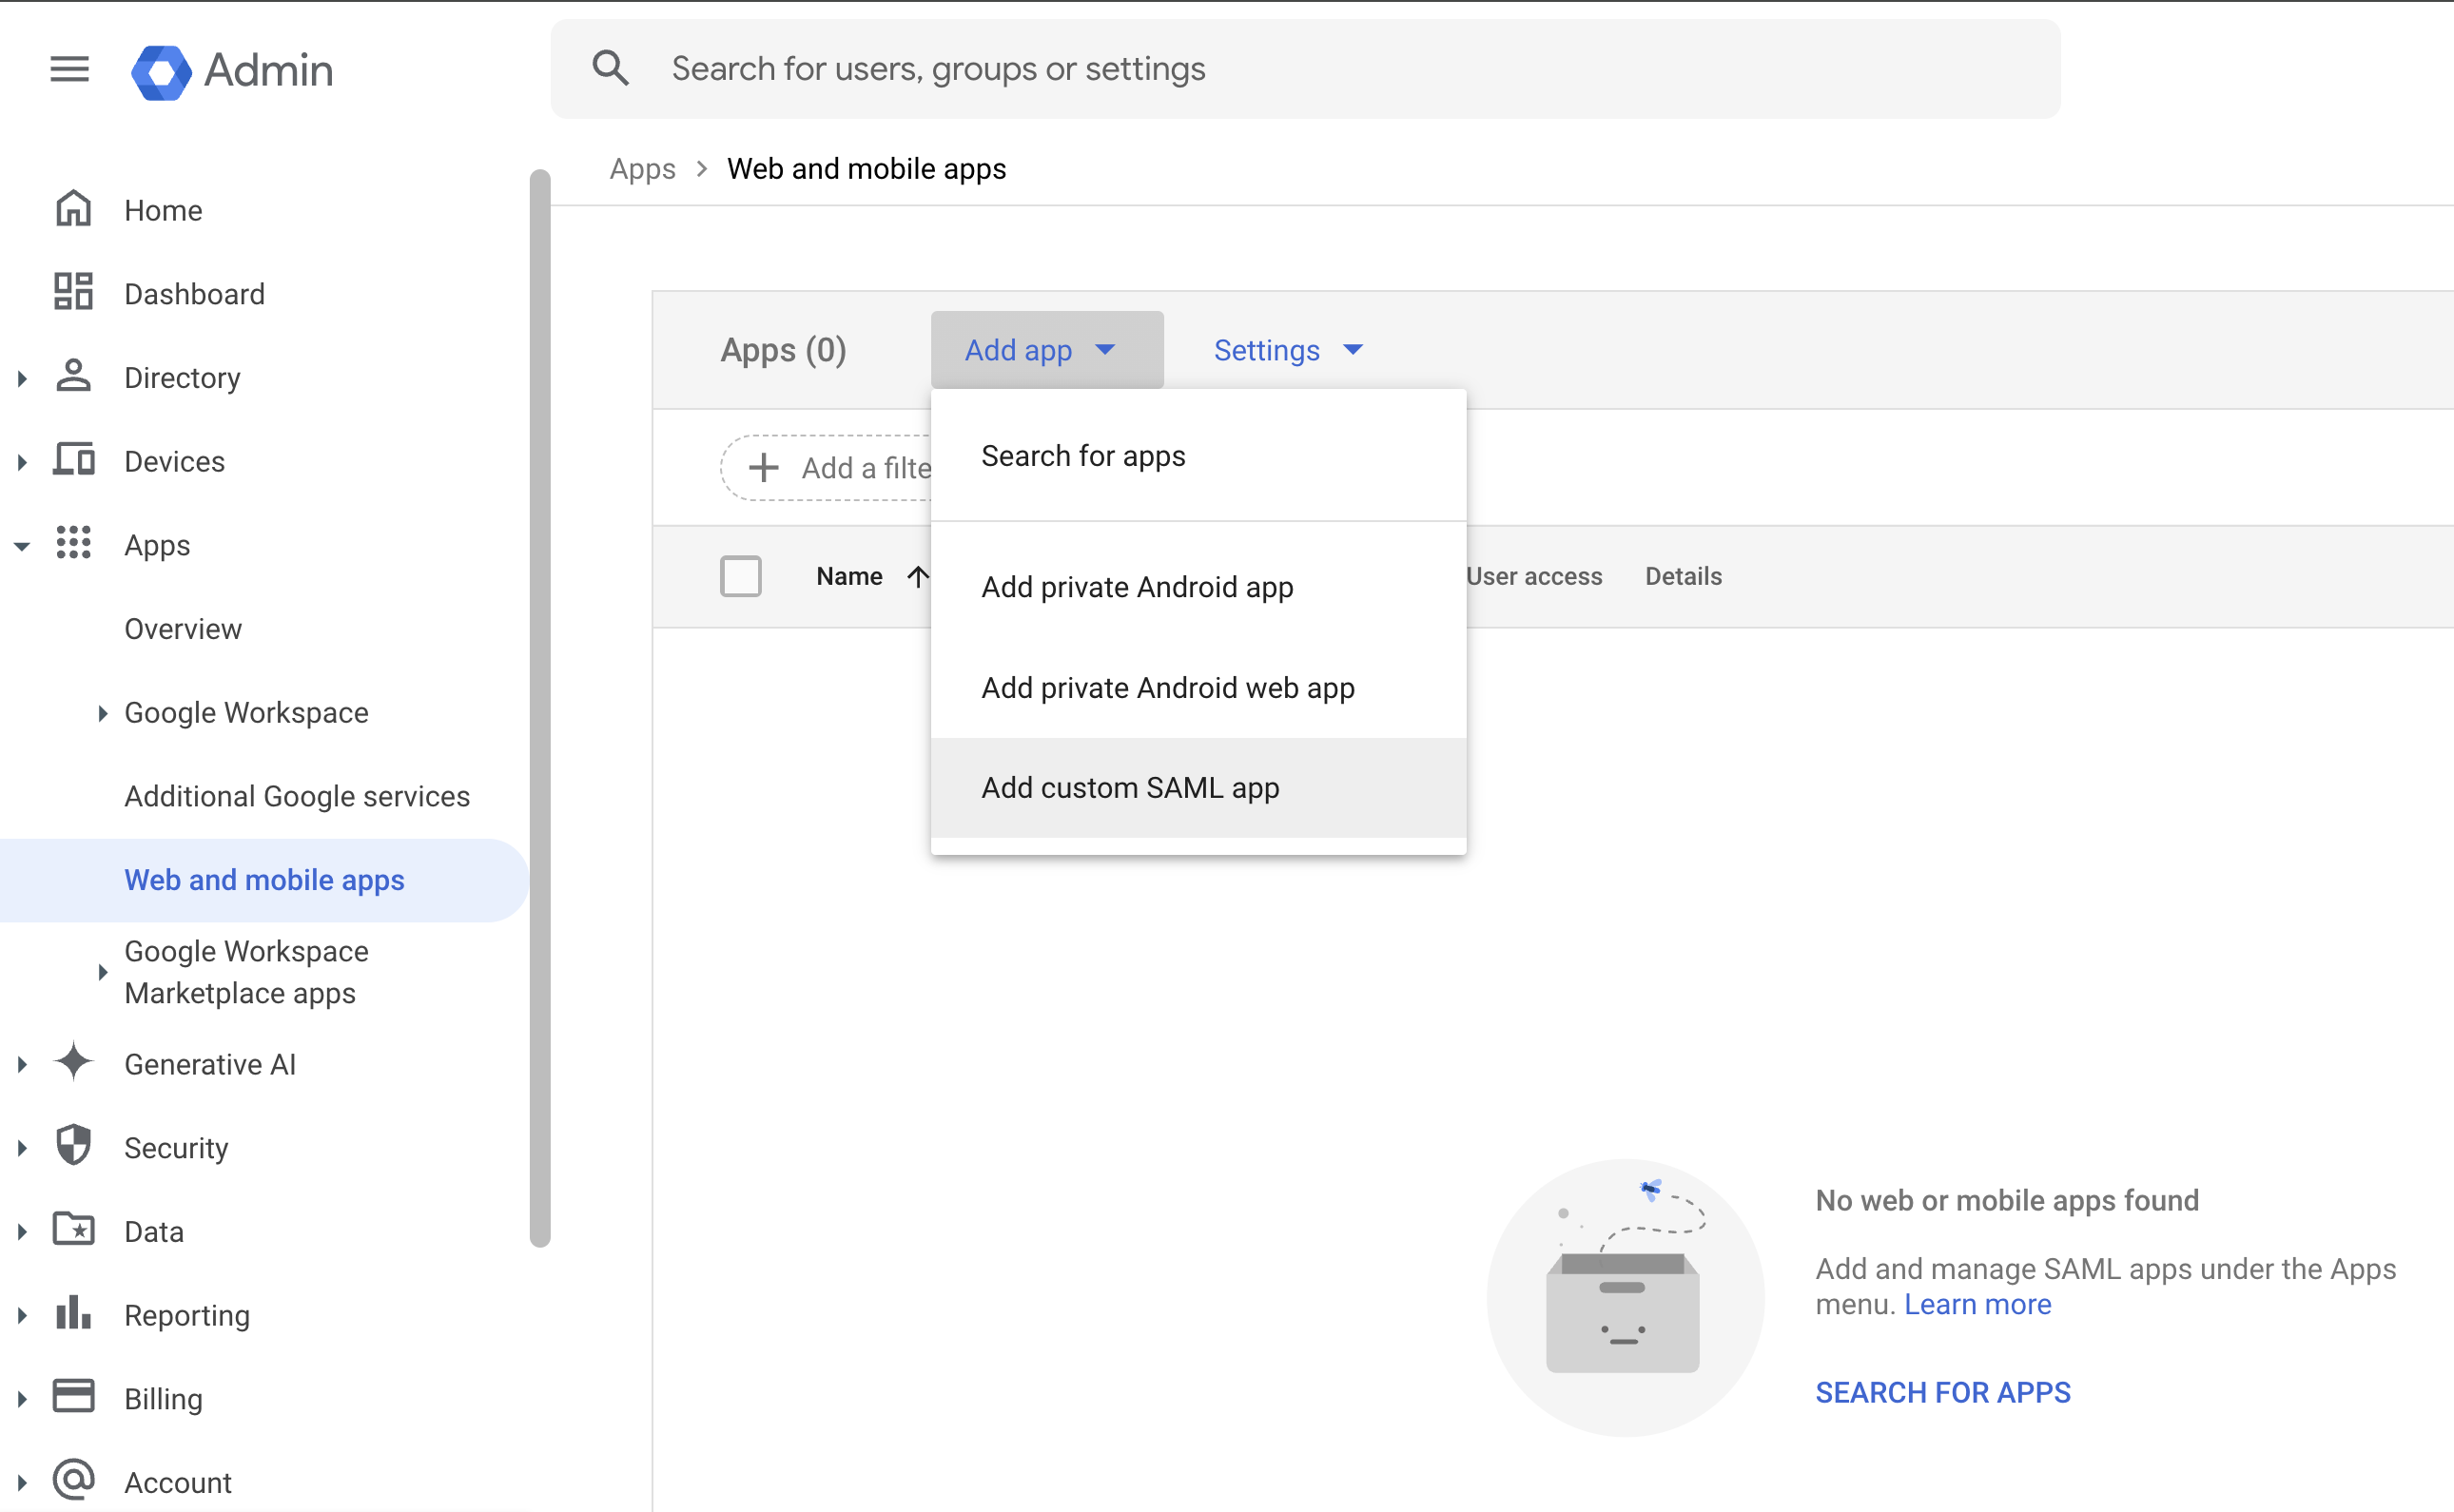Expand the Directory section arrow
This screenshot has height=1512, width=2454.
pos(22,378)
